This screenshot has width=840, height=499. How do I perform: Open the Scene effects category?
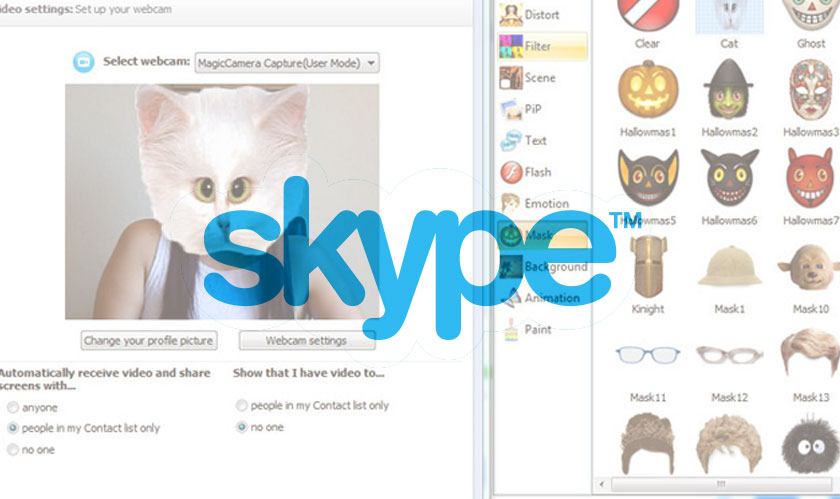(x=542, y=78)
